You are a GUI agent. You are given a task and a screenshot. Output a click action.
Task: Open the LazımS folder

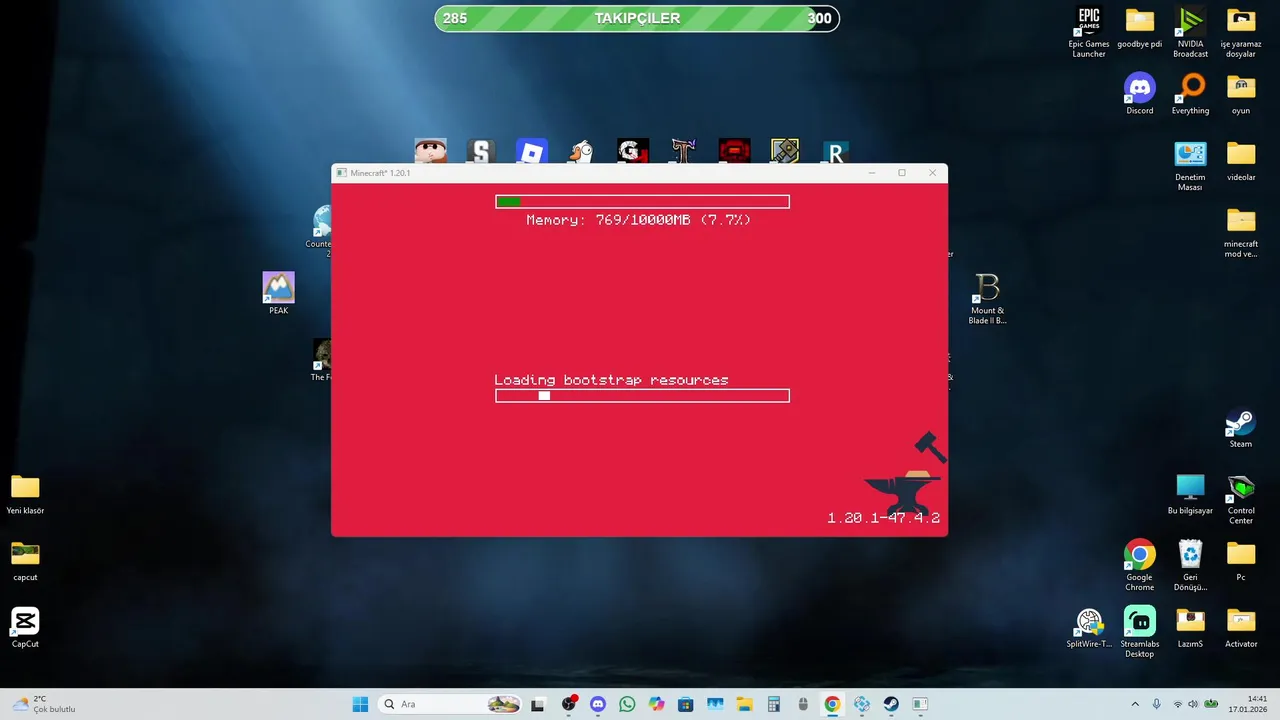pos(1190,628)
